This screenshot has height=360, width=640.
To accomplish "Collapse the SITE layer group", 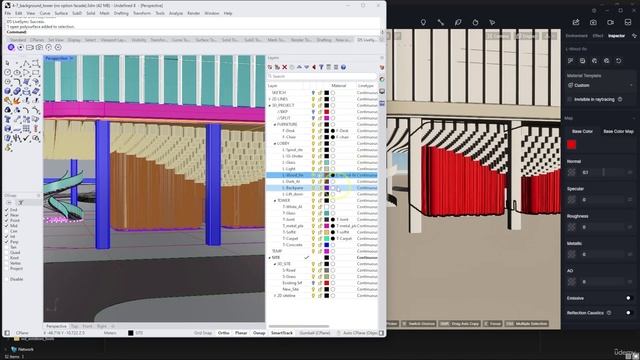I will click(x=269, y=258).
